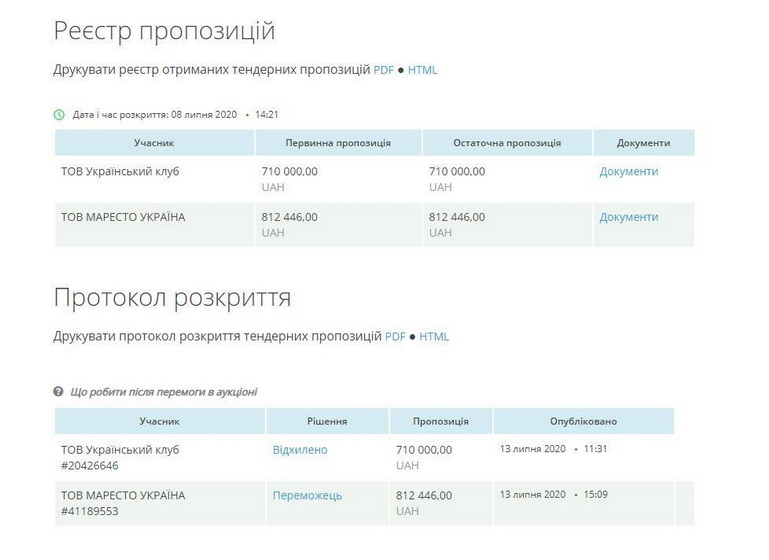
Task: Click the Рішення column header
Action: pyautogui.click(x=326, y=421)
